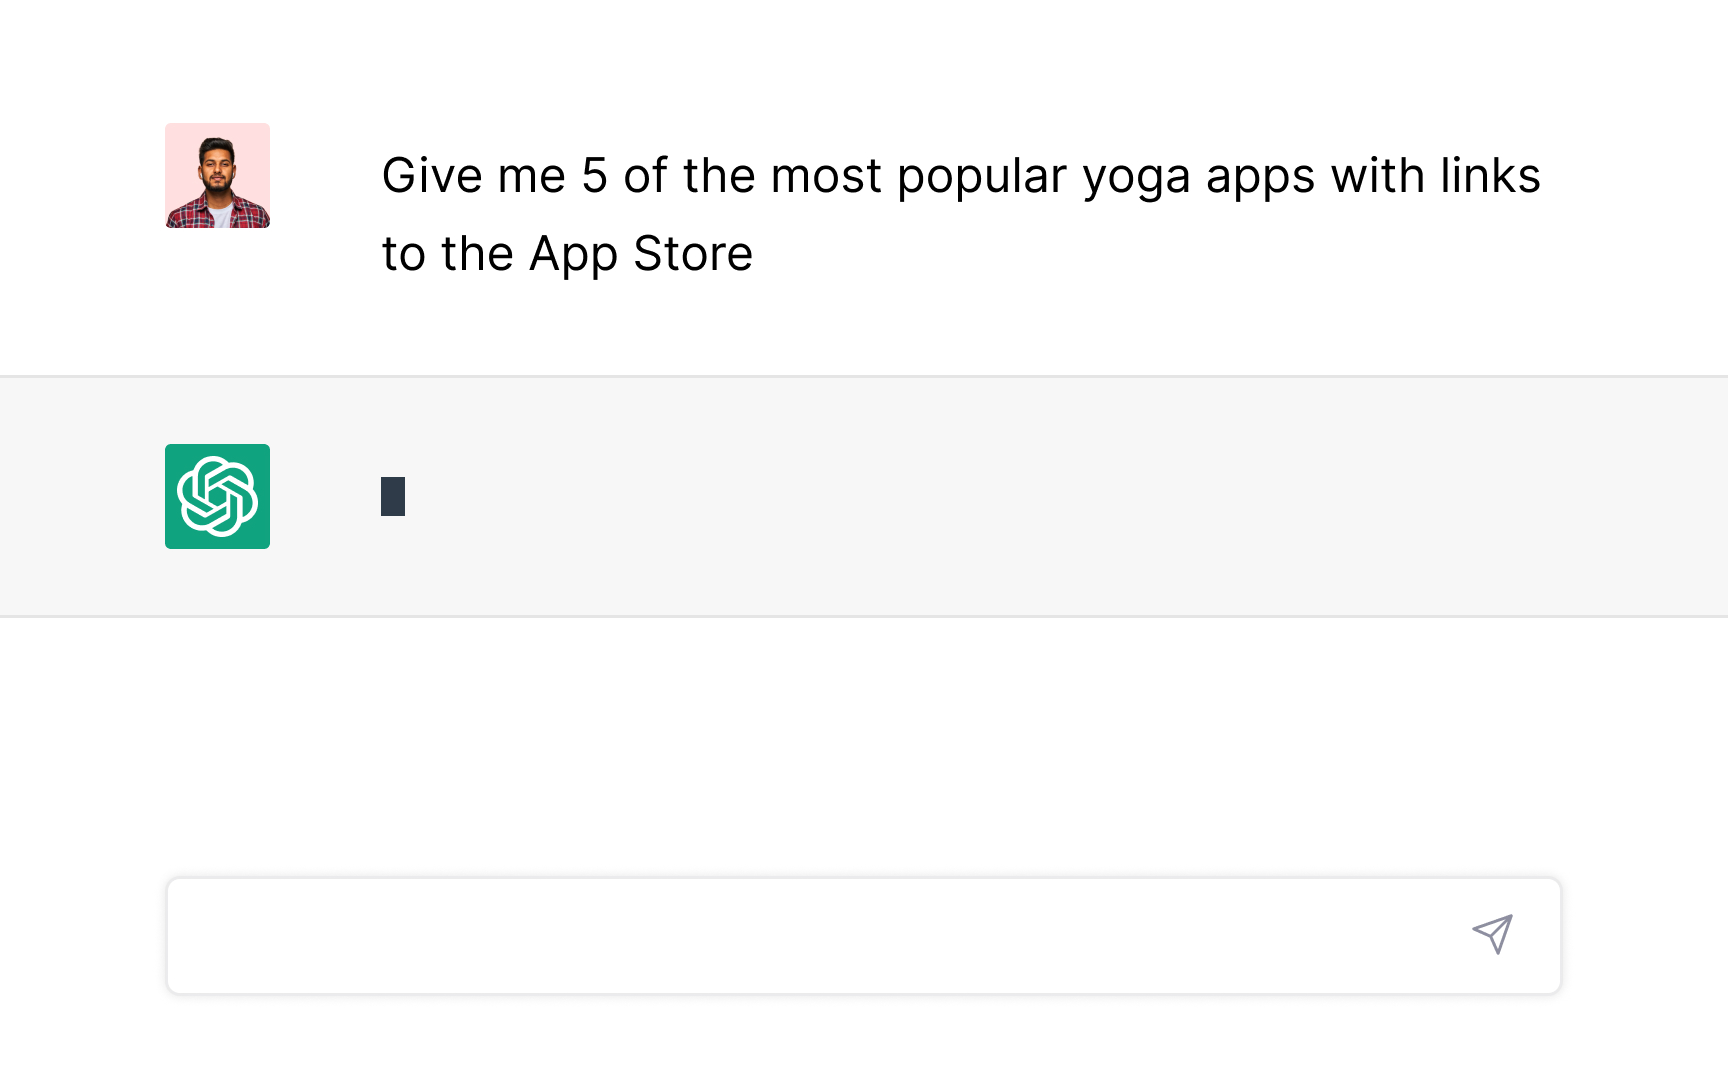Click the number "5" in the prompt
The height and width of the screenshot is (1080, 1728).
(594, 176)
